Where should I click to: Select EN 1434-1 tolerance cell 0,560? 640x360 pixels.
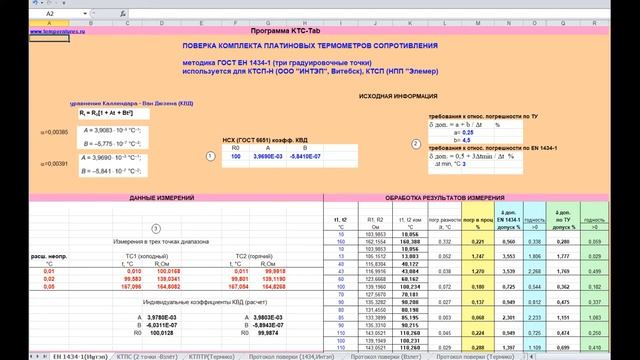pos(509,242)
